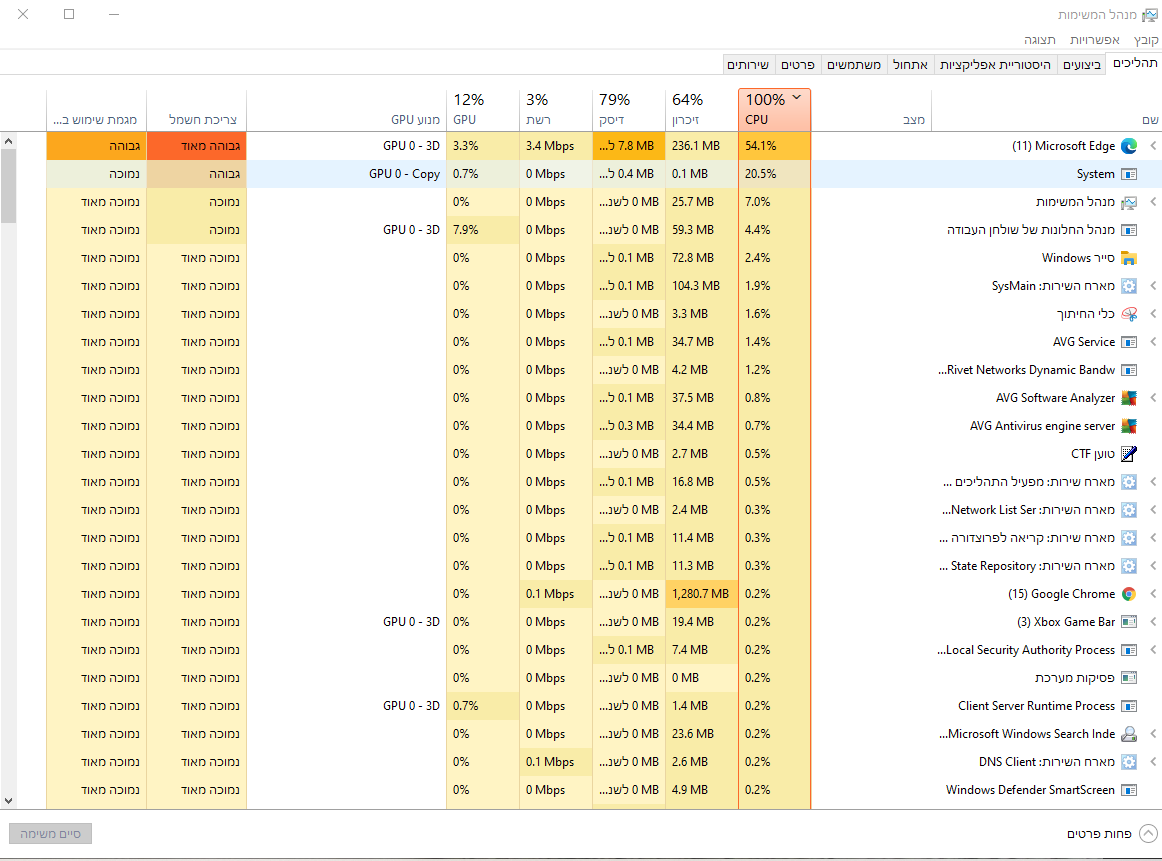Screen dimensions: 1162x861
Task: Expand the Xbox Game Bar group
Action: click(1153, 622)
